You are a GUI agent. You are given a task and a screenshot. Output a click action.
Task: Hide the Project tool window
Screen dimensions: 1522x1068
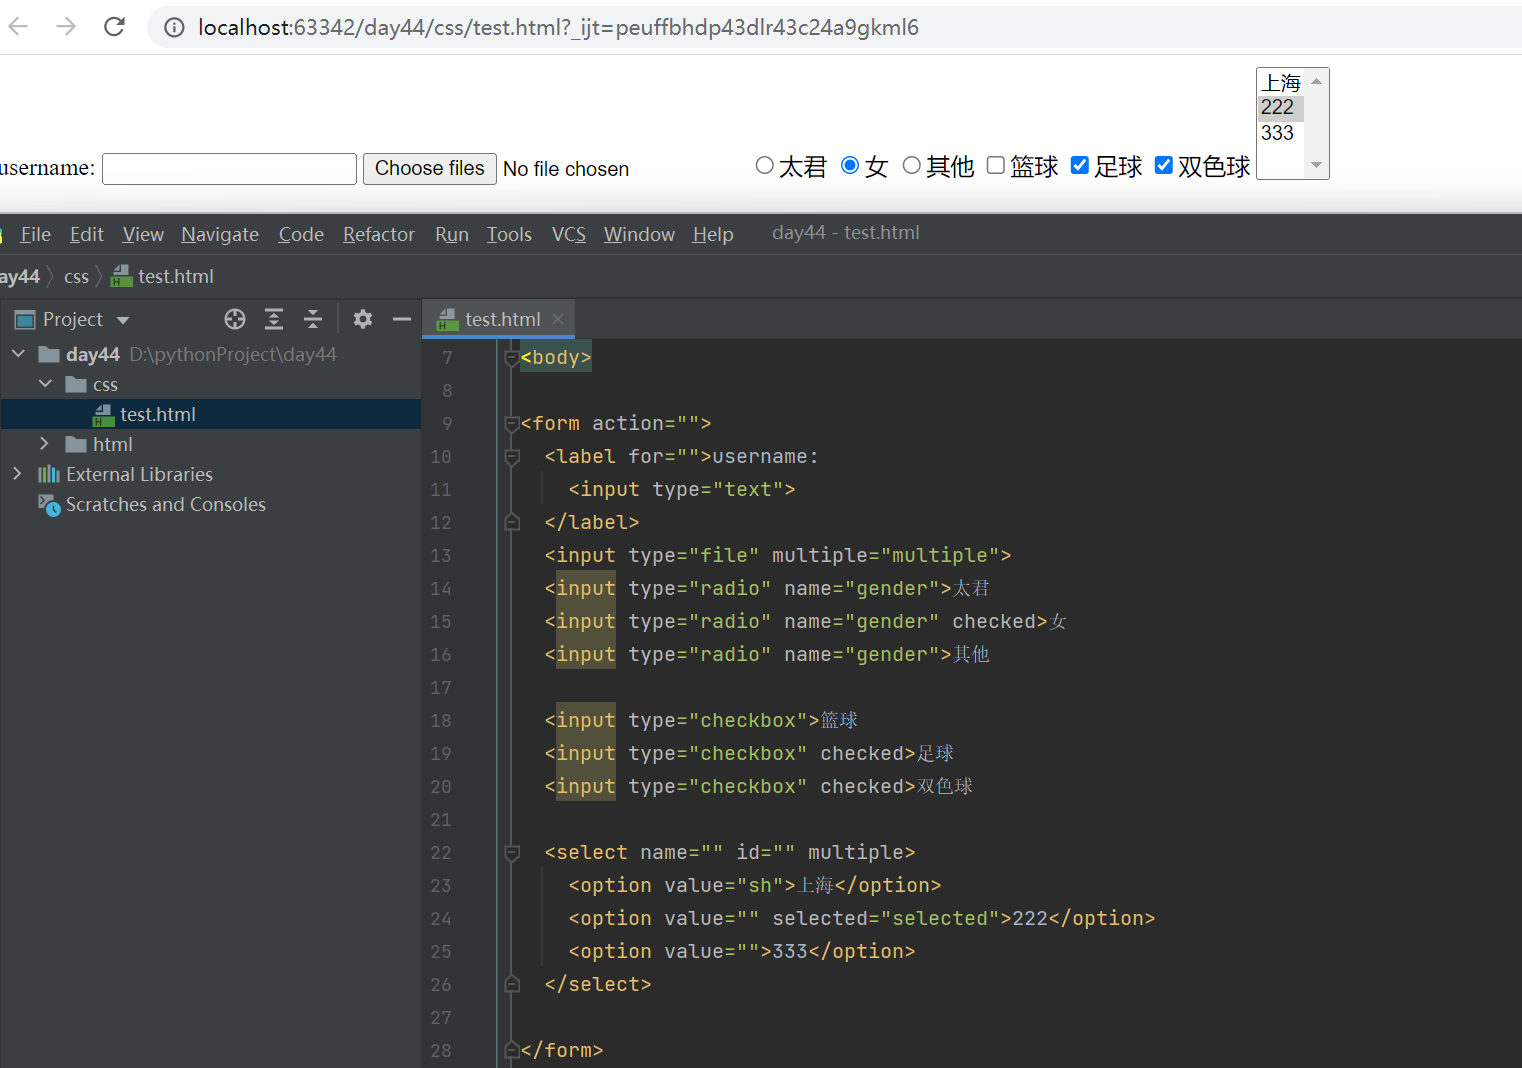(x=402, y=319)
